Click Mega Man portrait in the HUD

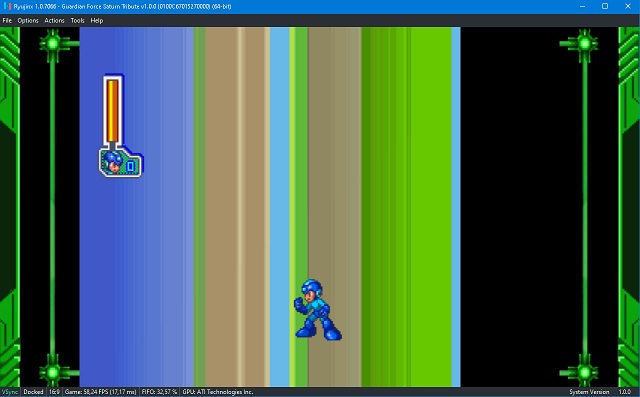click(x=112, y=162)
